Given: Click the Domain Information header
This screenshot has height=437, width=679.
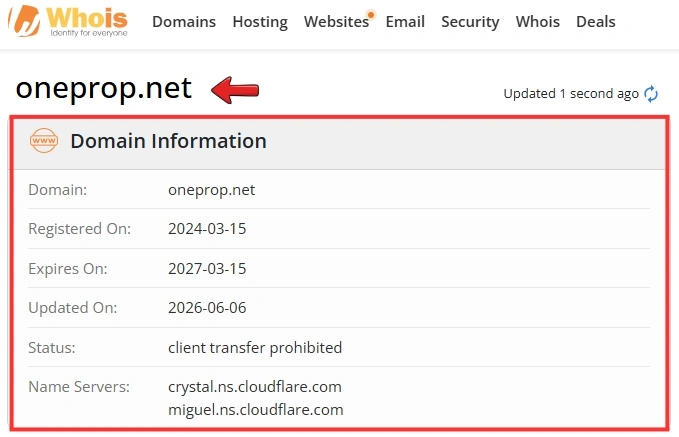Looking at the screenshot, I should tap(168, 141).
